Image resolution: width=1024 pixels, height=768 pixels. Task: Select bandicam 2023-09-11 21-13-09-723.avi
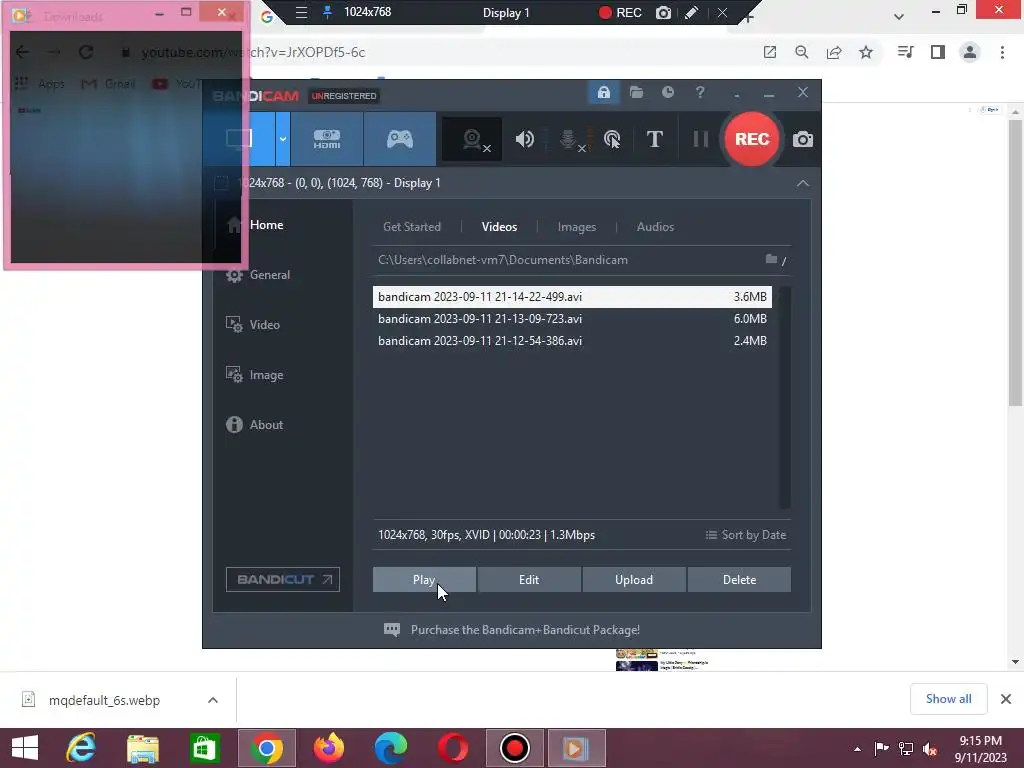point(572,319)
